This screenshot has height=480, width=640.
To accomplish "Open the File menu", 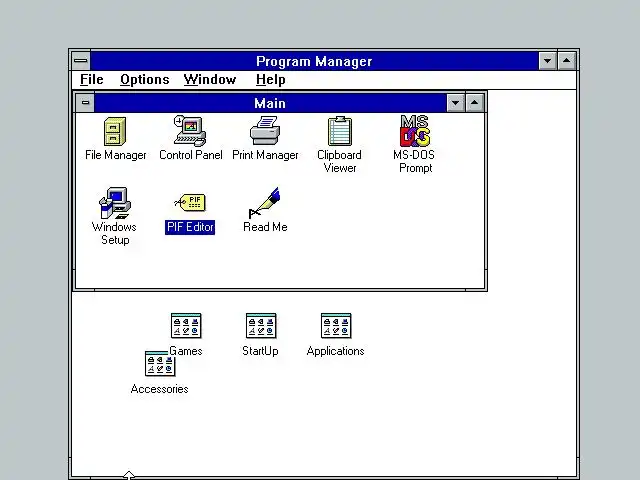I will click(91, 79).
